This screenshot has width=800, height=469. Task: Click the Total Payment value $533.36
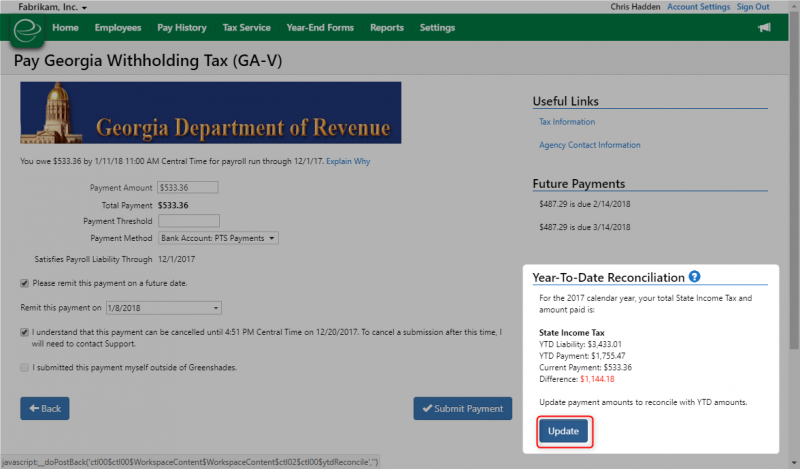pos(173,205)
